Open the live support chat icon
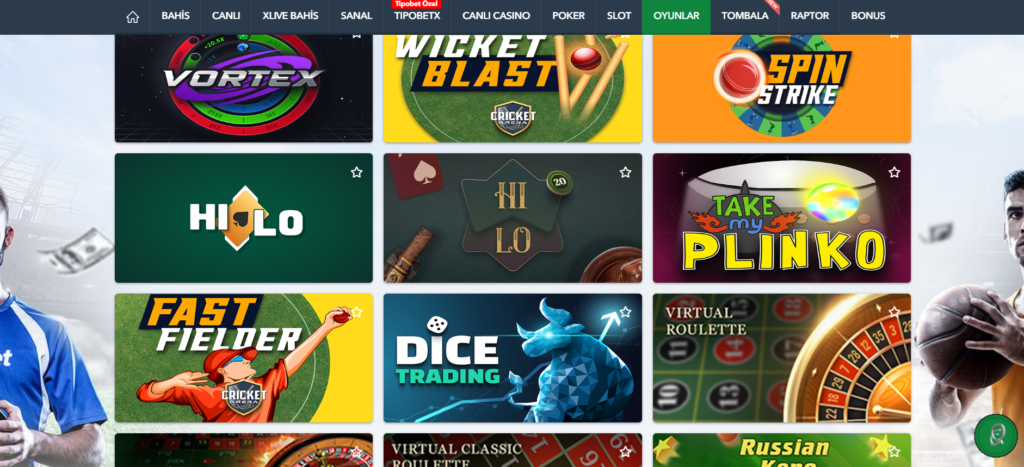This screenshot has height=467, width=1024. click(x=995, y=436)
